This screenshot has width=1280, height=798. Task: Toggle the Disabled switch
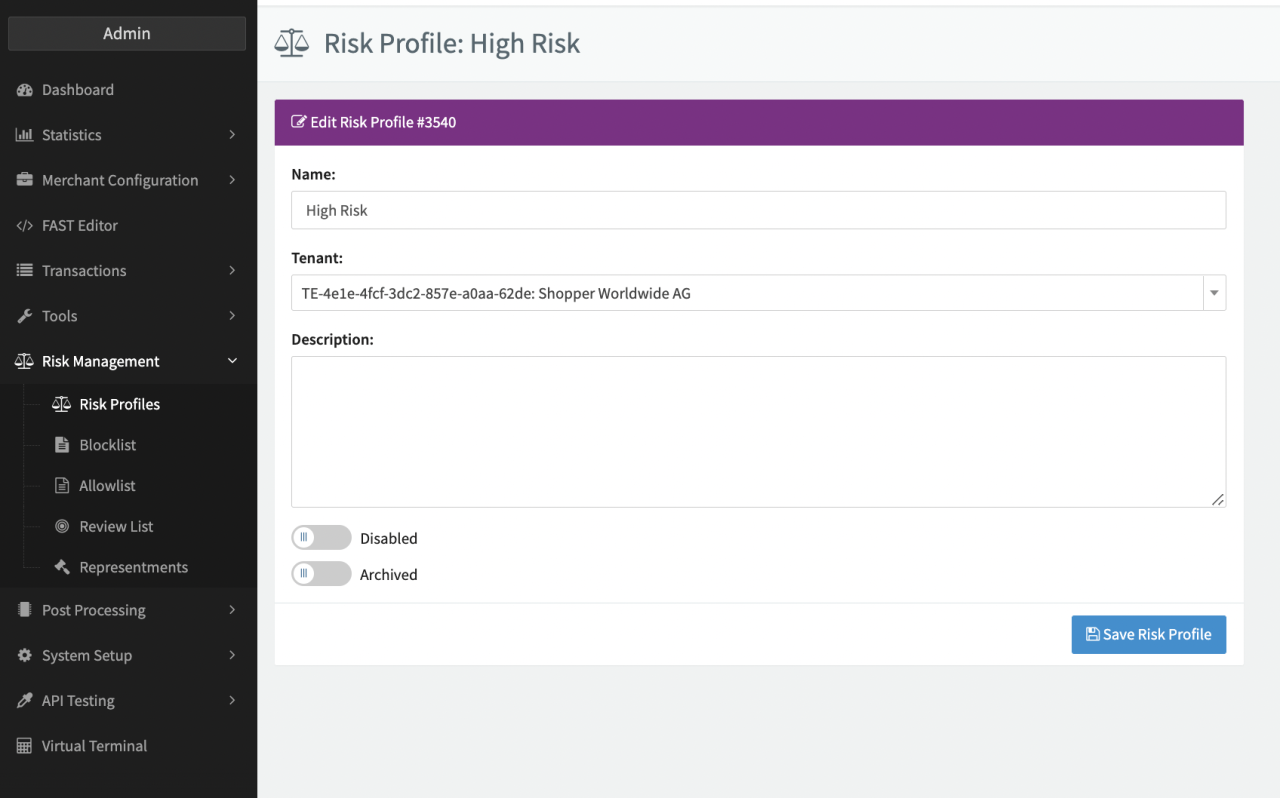(321, 538)
